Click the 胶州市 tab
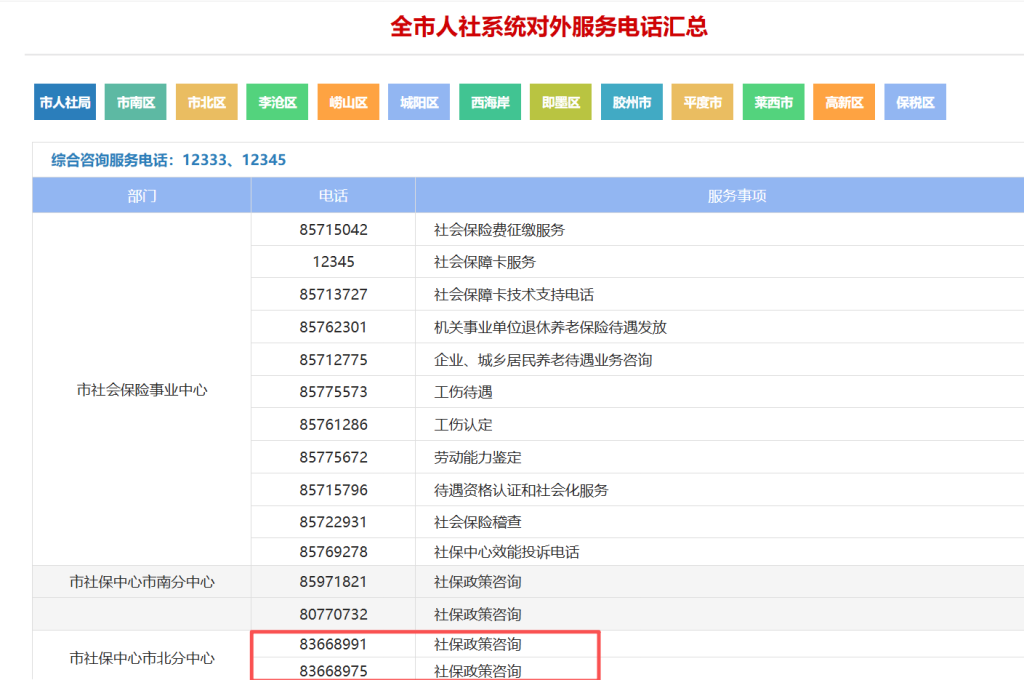The image size is (1024, 680). click(x=632, y=102)
